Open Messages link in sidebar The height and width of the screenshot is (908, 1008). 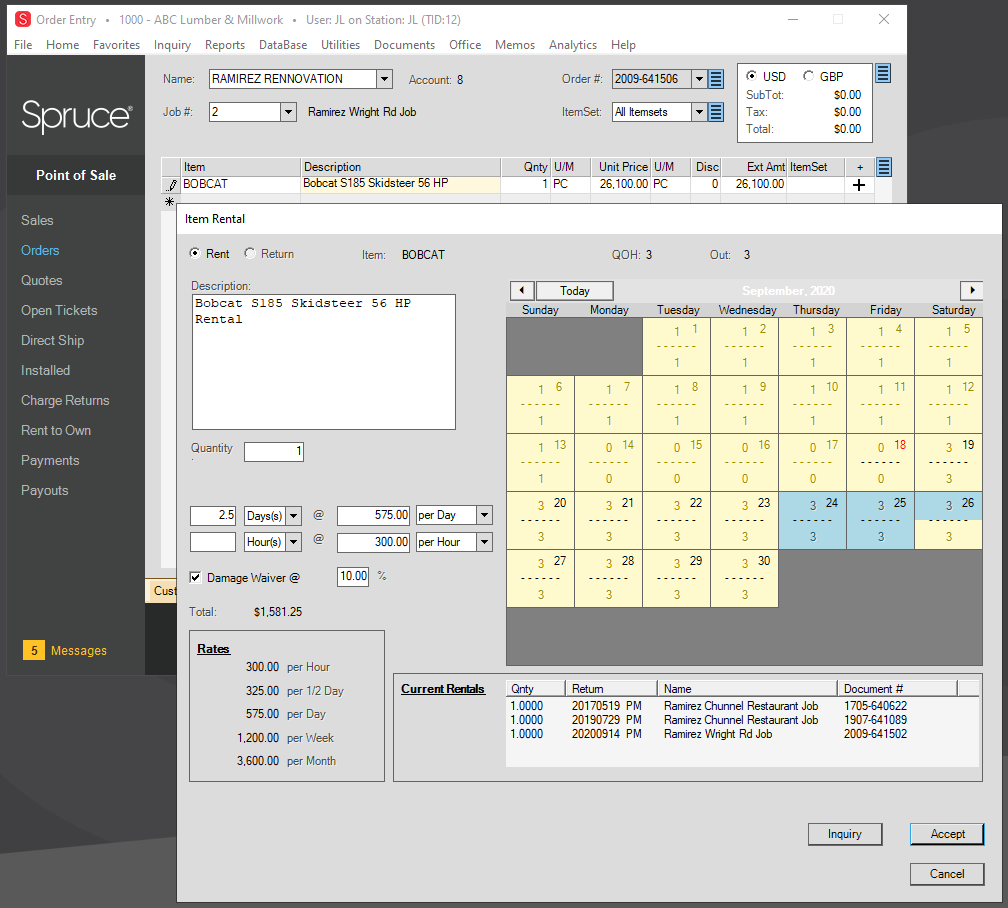pyautogui.click(x=79, y=651)
